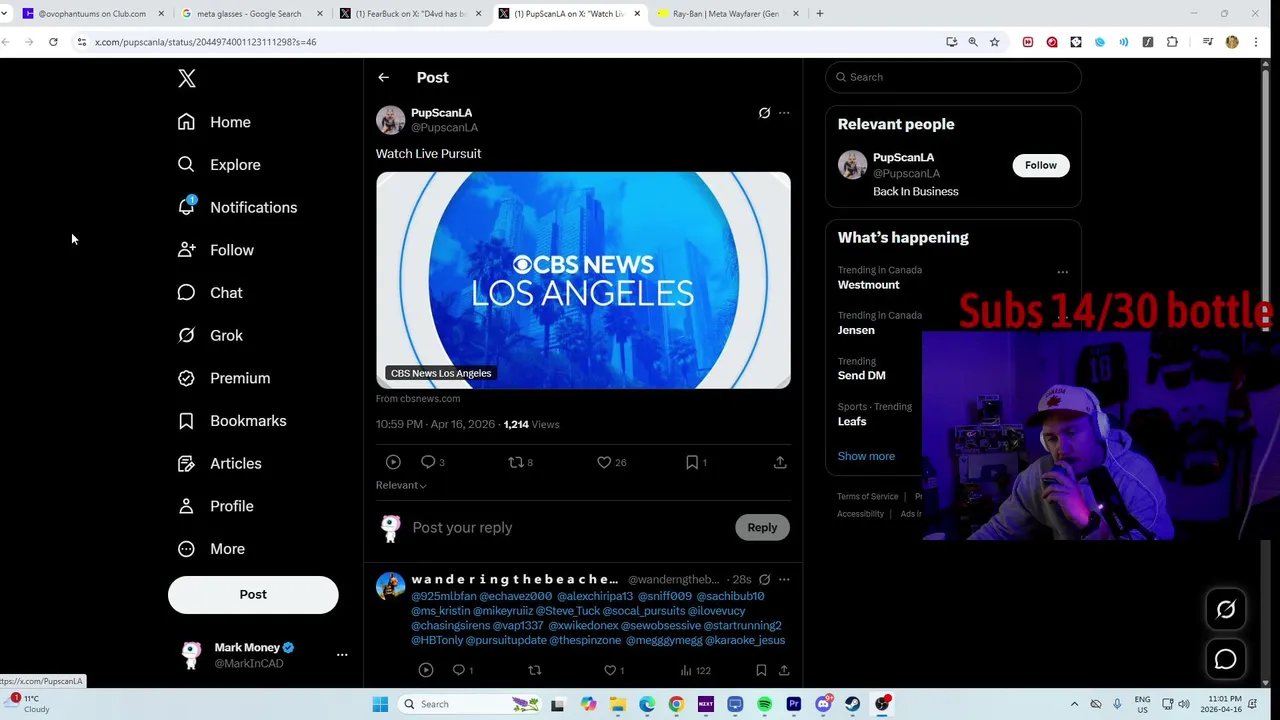1280x720 pixels.
Task: Show hidden system tray icons
Action: coord(1074,704)
